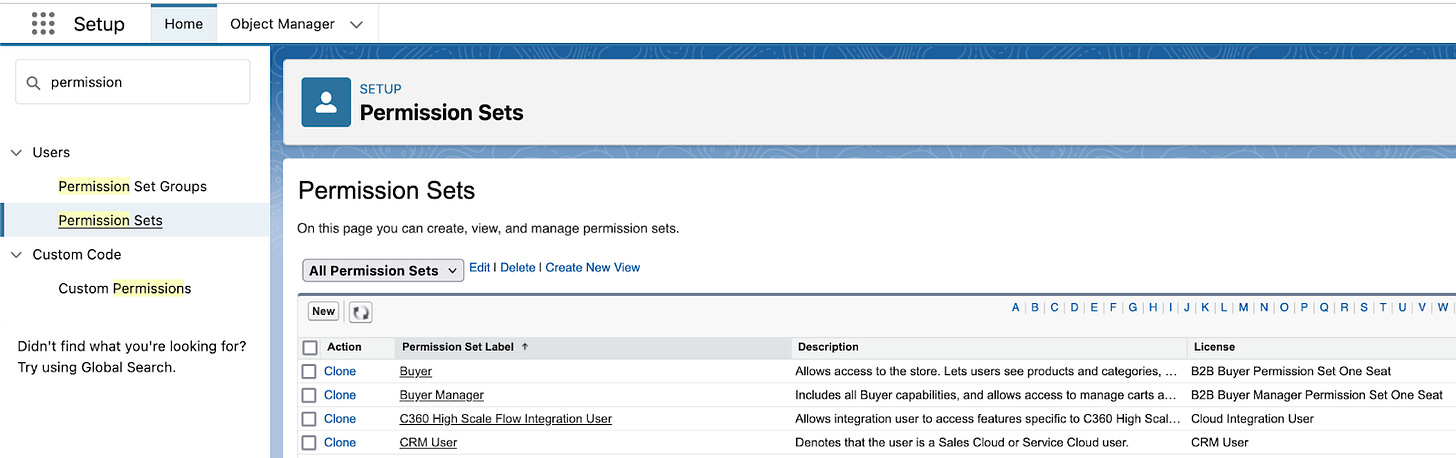Switch to the Home tab
1456x458 pixels.
184,24
